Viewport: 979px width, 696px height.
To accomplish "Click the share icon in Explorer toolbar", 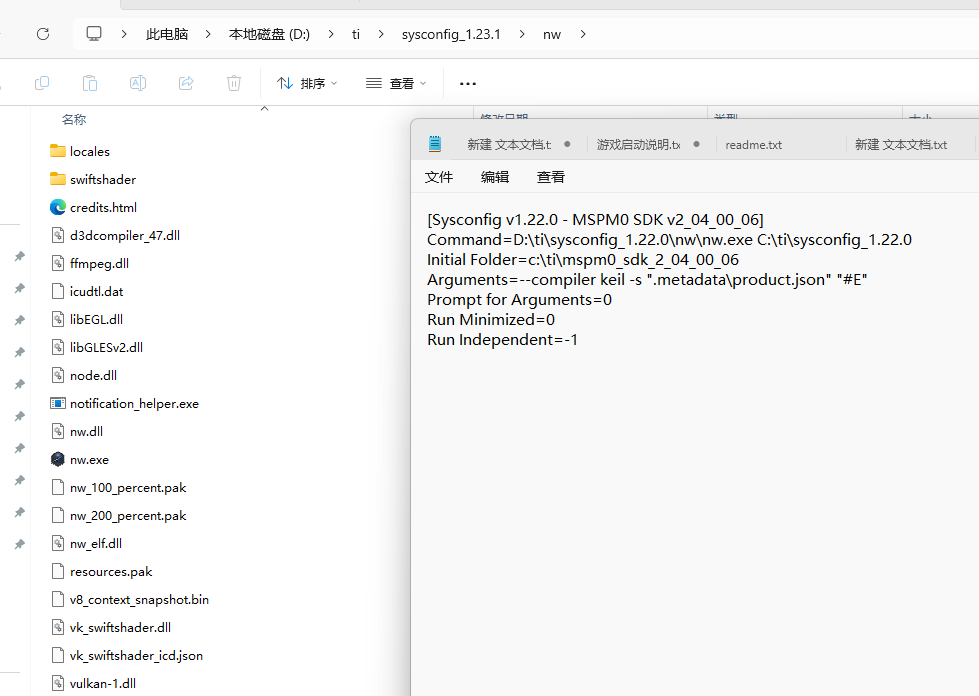I will click(186, 83).
